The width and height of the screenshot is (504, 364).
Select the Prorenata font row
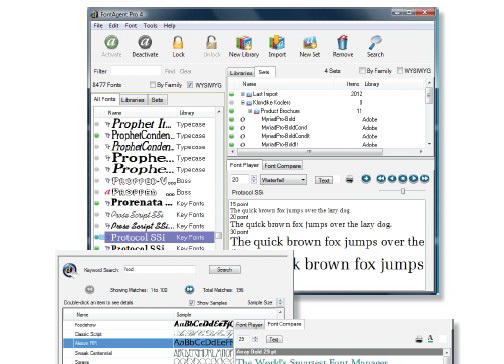coord(154,203)
